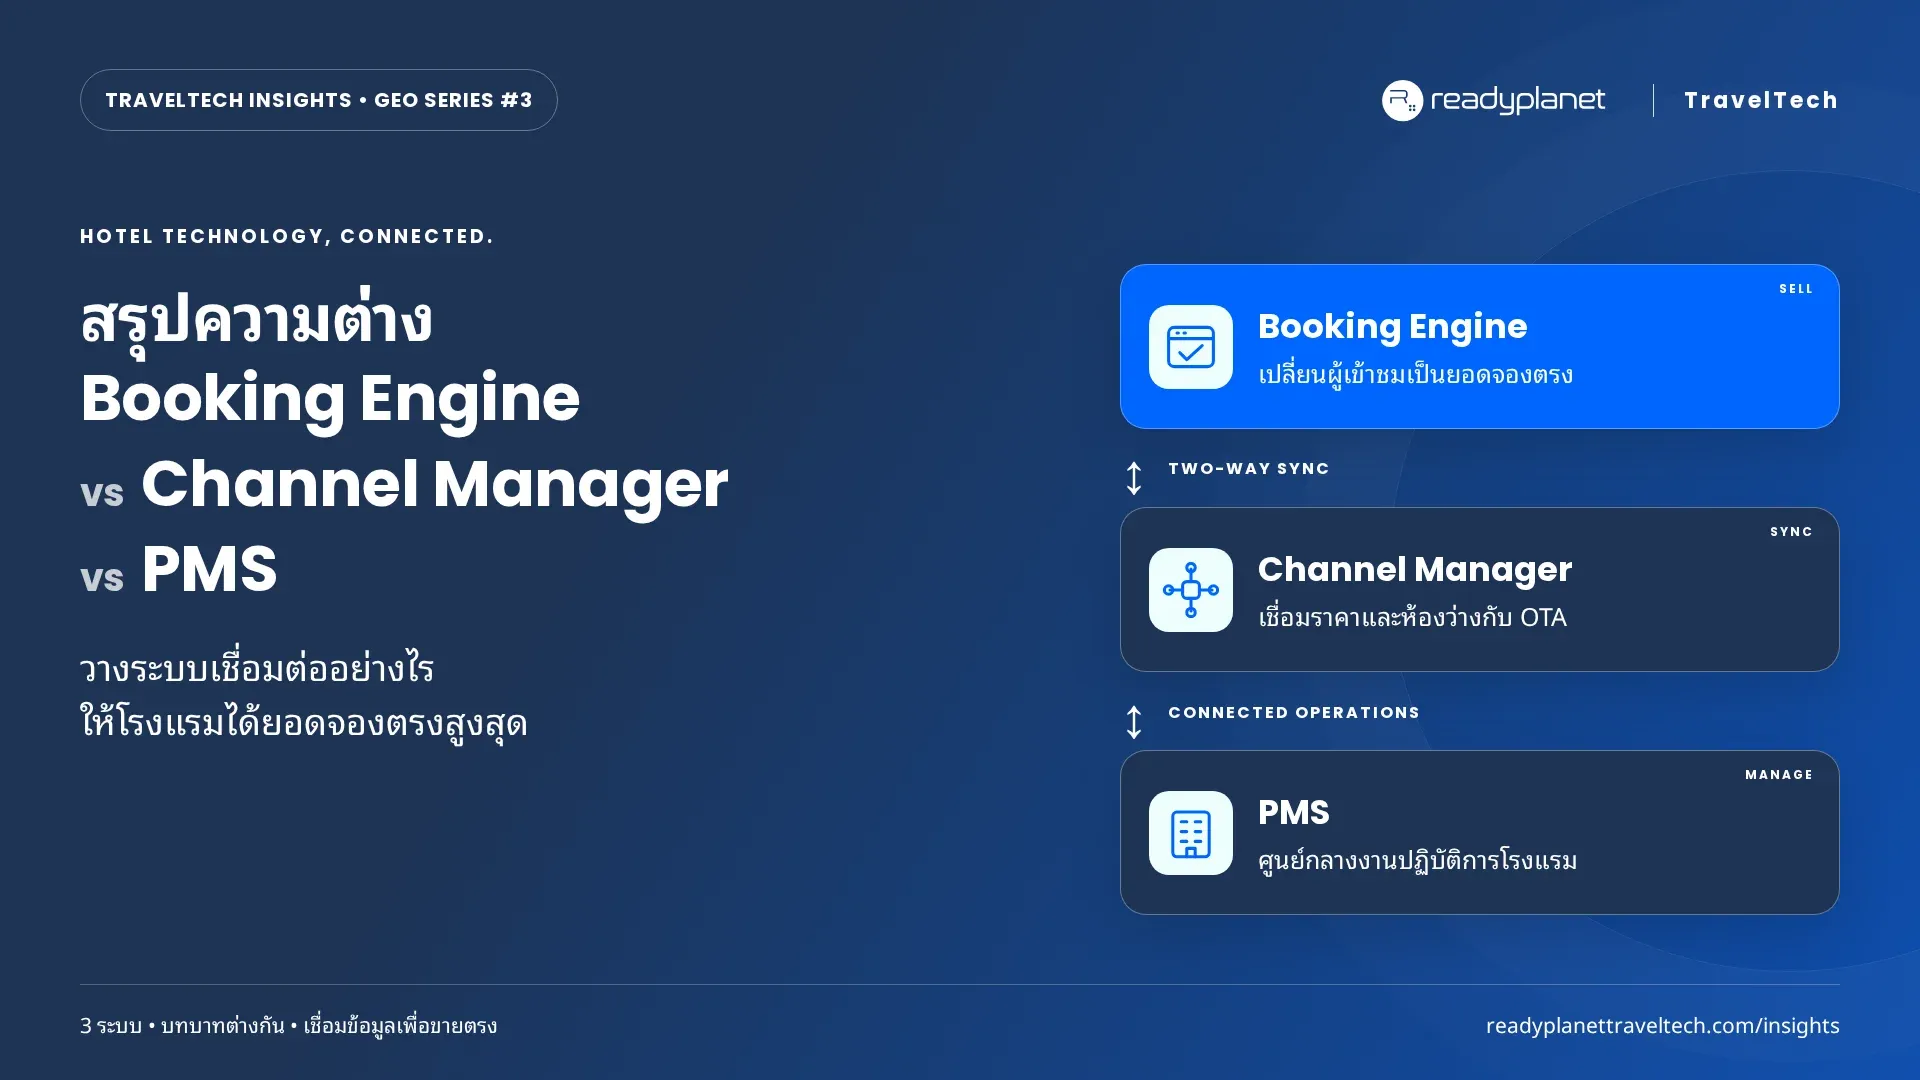
Task: Click the SYNC label on the card
Action: click(1791, 532)
